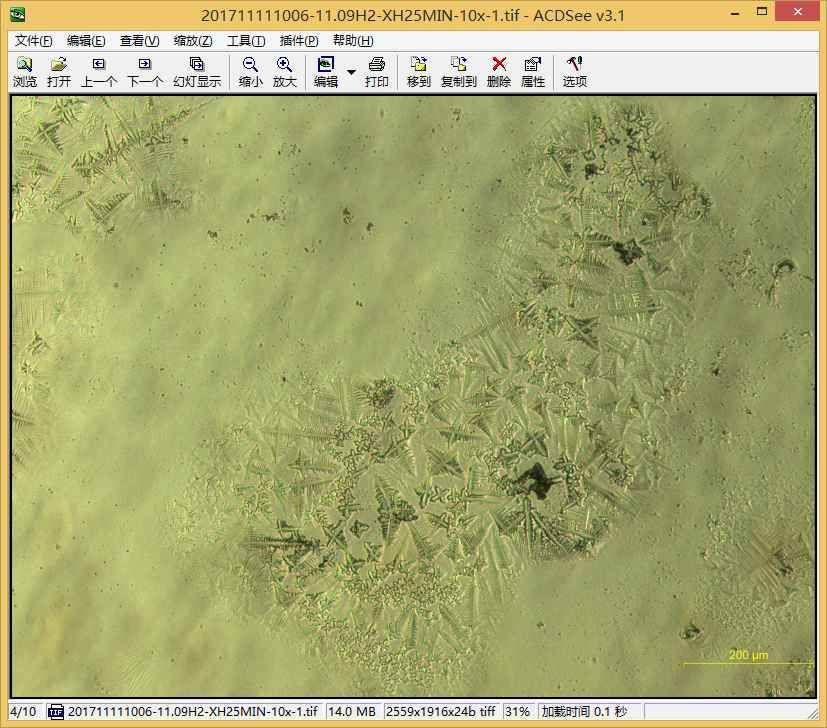Zoom out with 缩小 icon
This screenshot has width=827, height=728.
[250, 72]
